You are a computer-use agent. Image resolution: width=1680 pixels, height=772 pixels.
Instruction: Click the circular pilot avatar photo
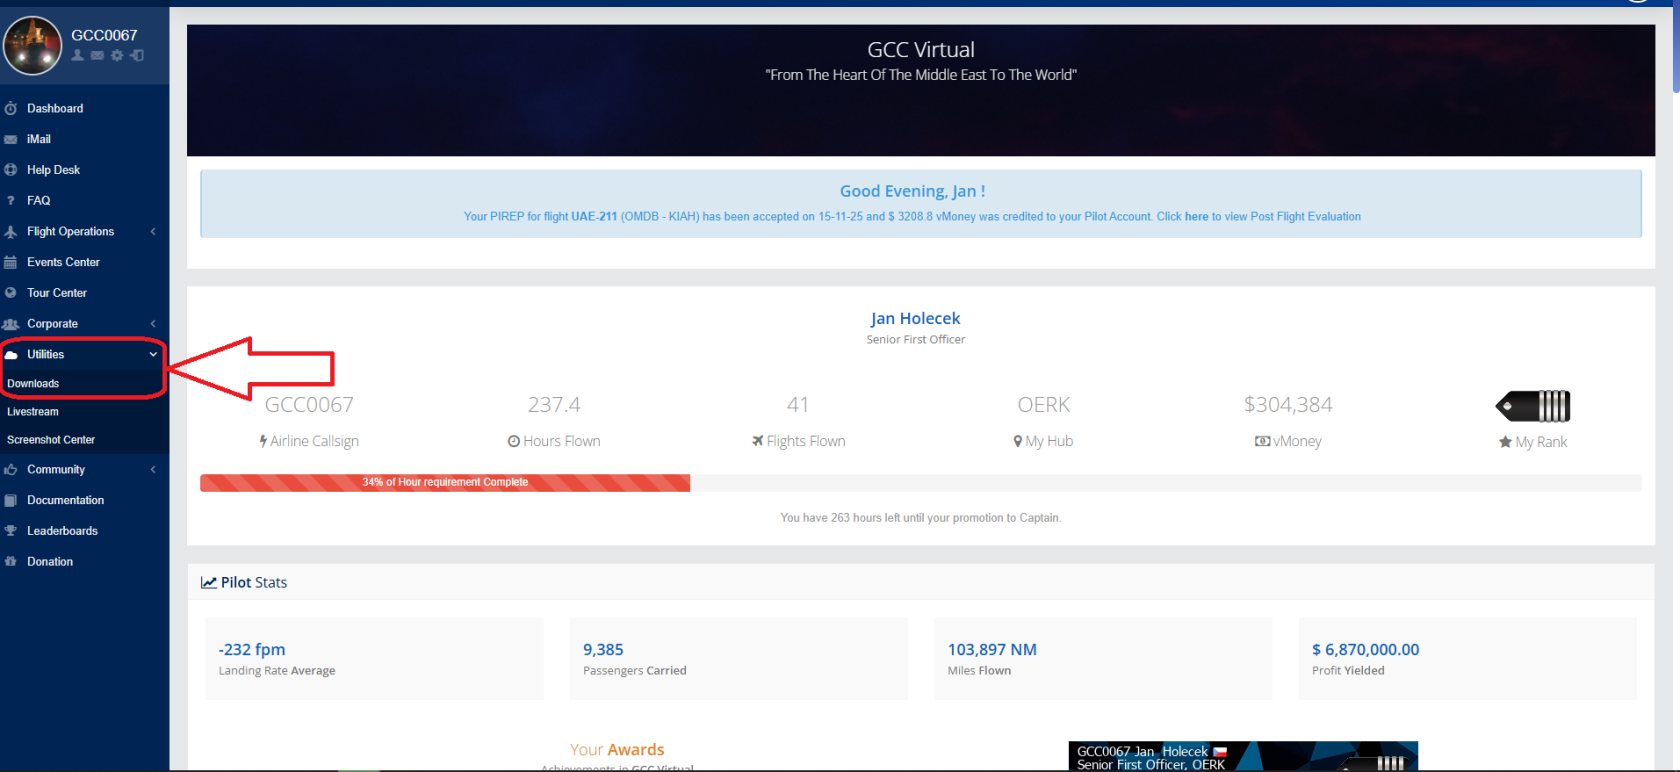click(33, 45)
